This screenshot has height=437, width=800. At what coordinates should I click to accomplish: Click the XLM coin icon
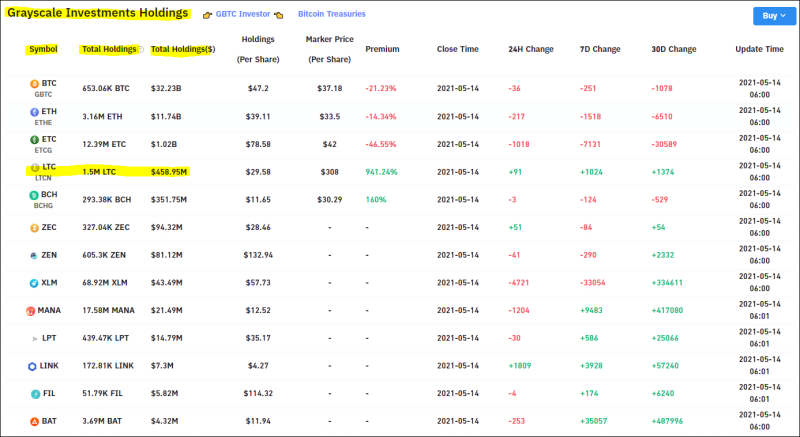pyautogui.click(x=34, y=283)
